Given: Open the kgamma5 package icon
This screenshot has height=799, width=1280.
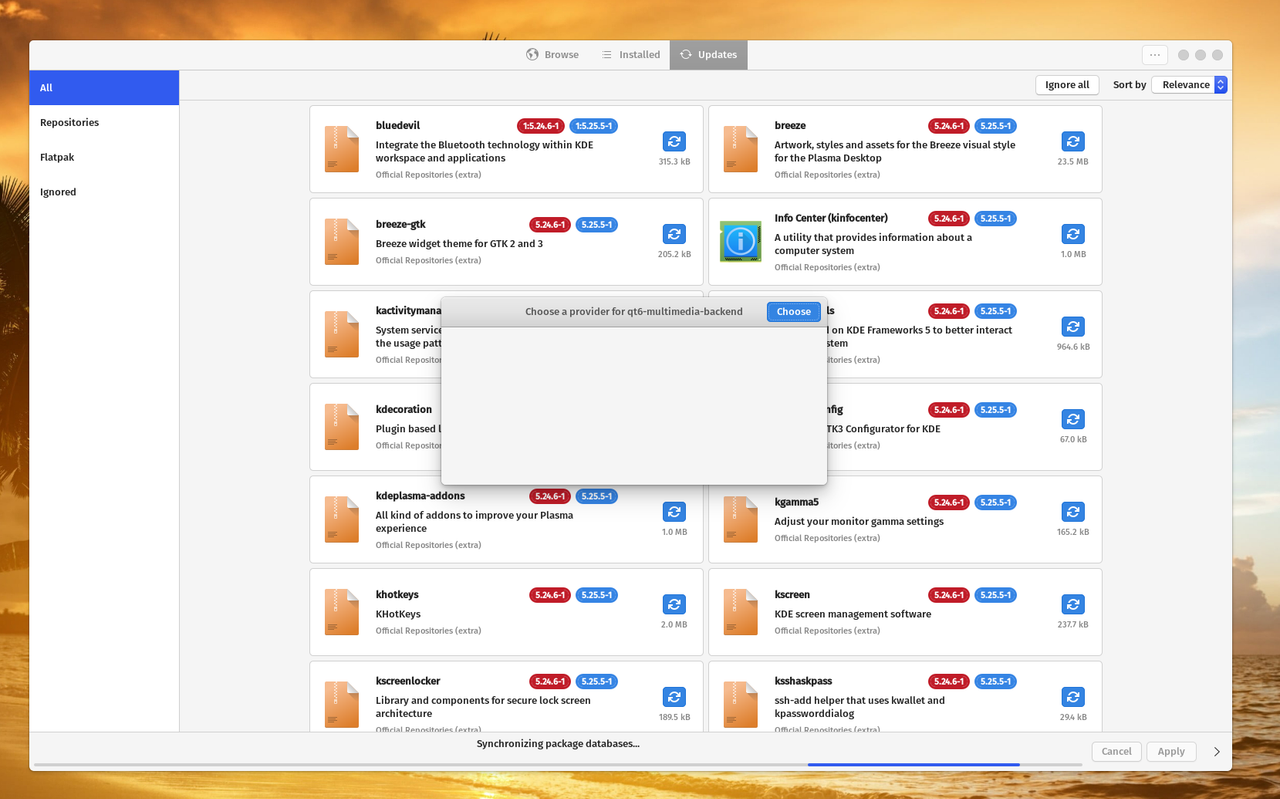Looking at the screenshot, I should click(x=741, y=519).
